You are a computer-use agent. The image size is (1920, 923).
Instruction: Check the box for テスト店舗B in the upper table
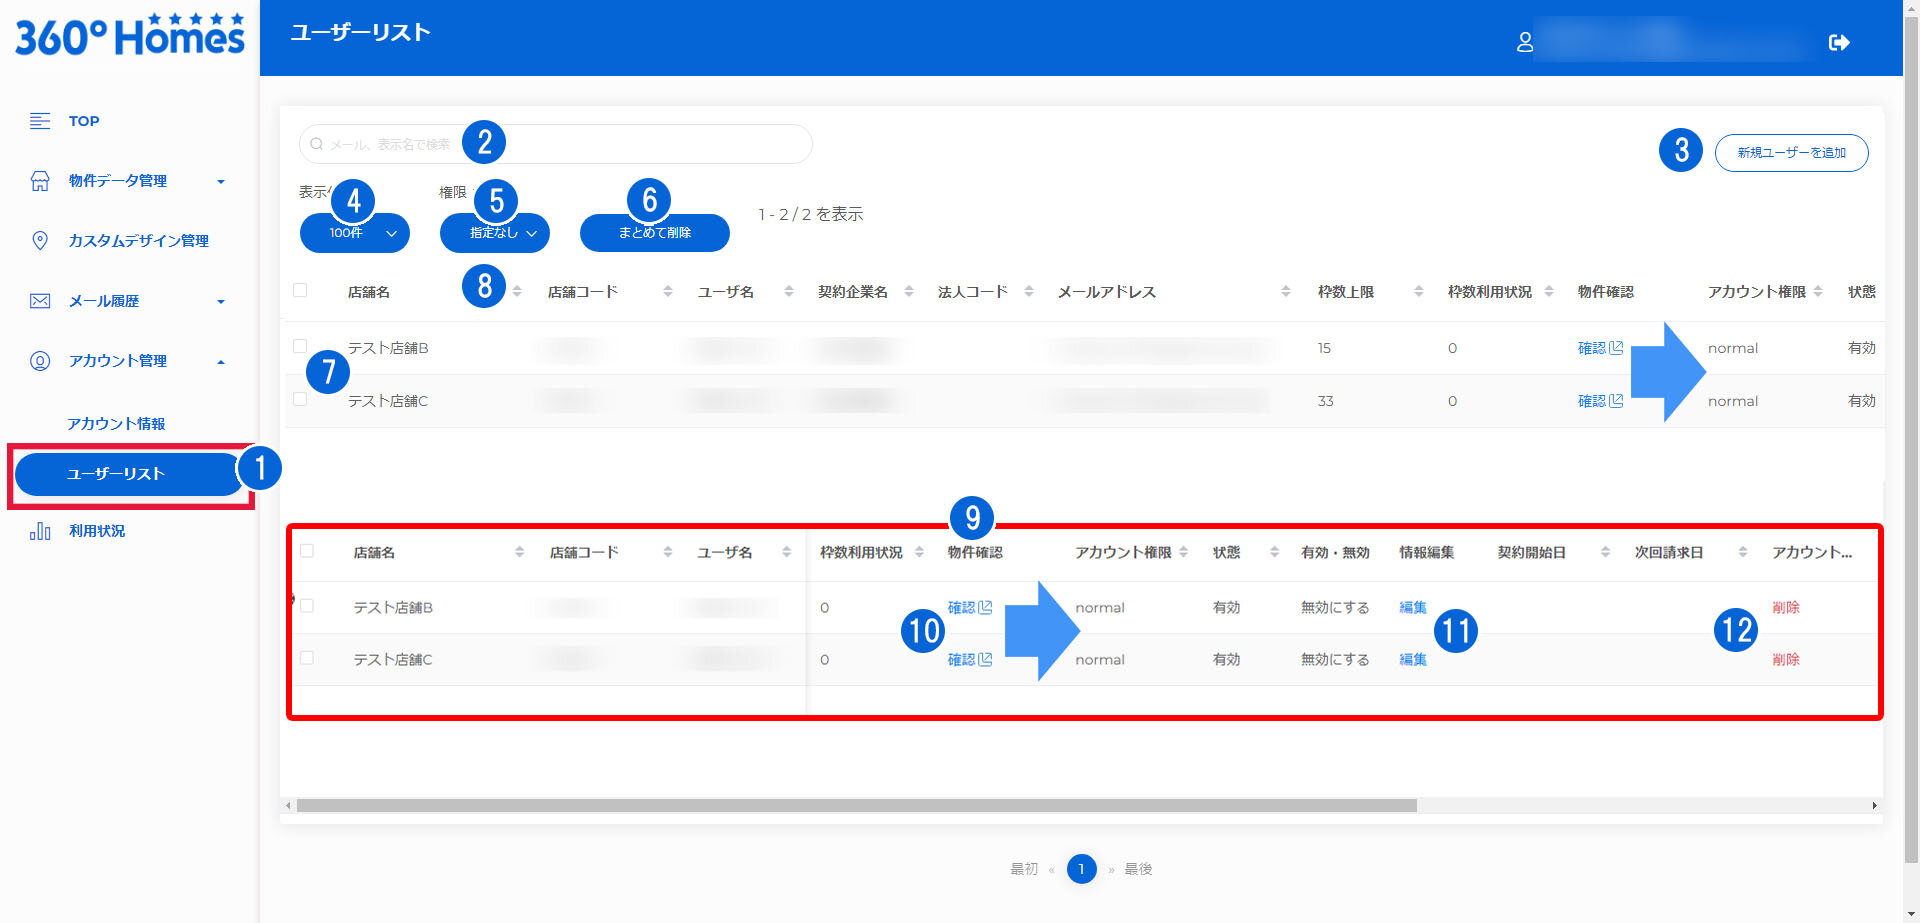(x=300, y=346)
